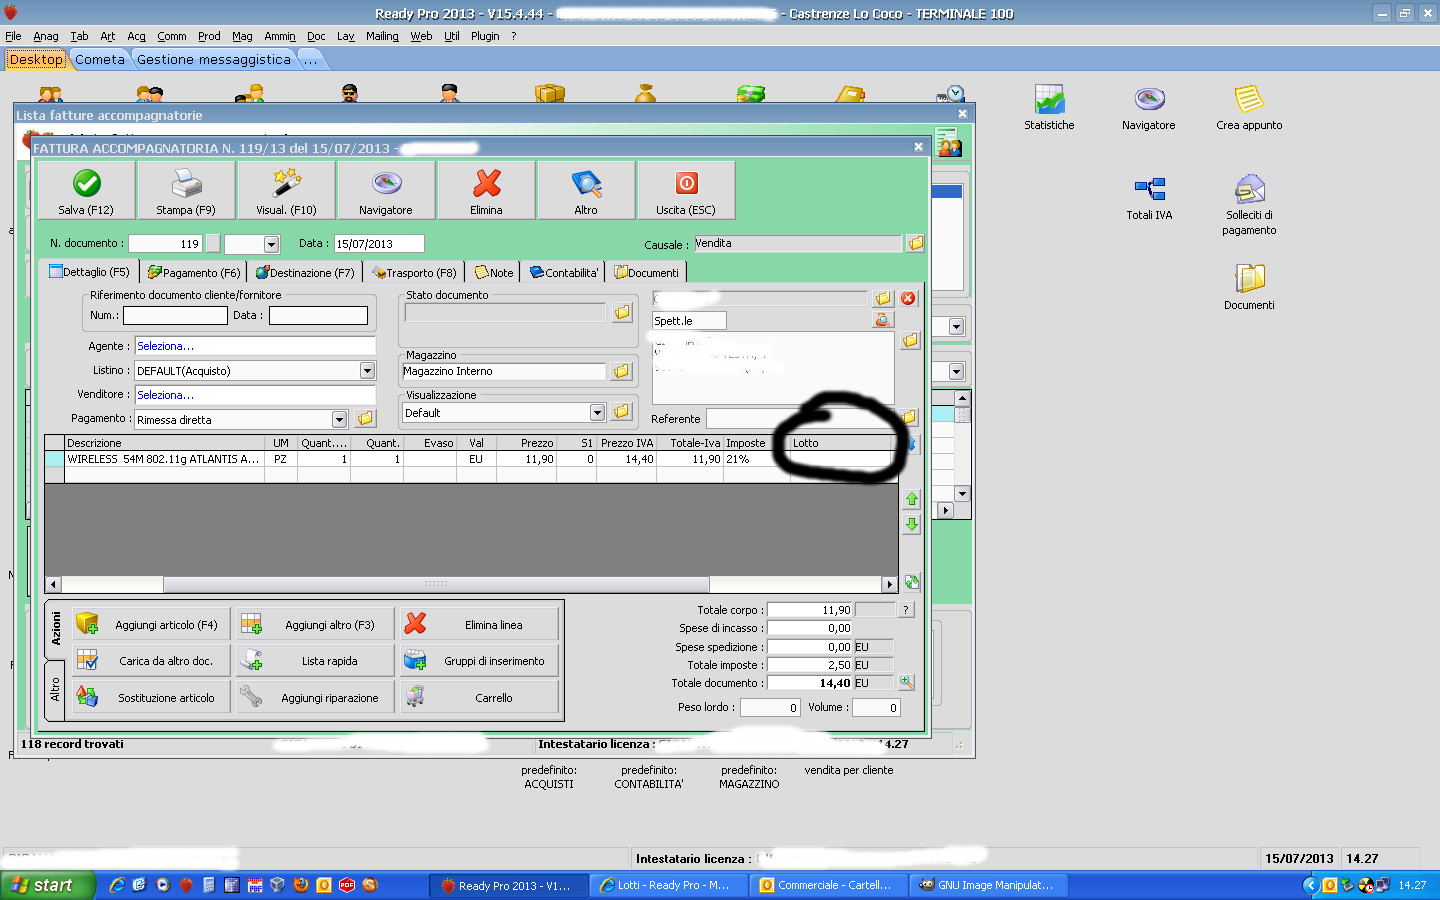Open Statistiche desktop icon
This screenshot has height=900, width=1440.
[1049, 108]
